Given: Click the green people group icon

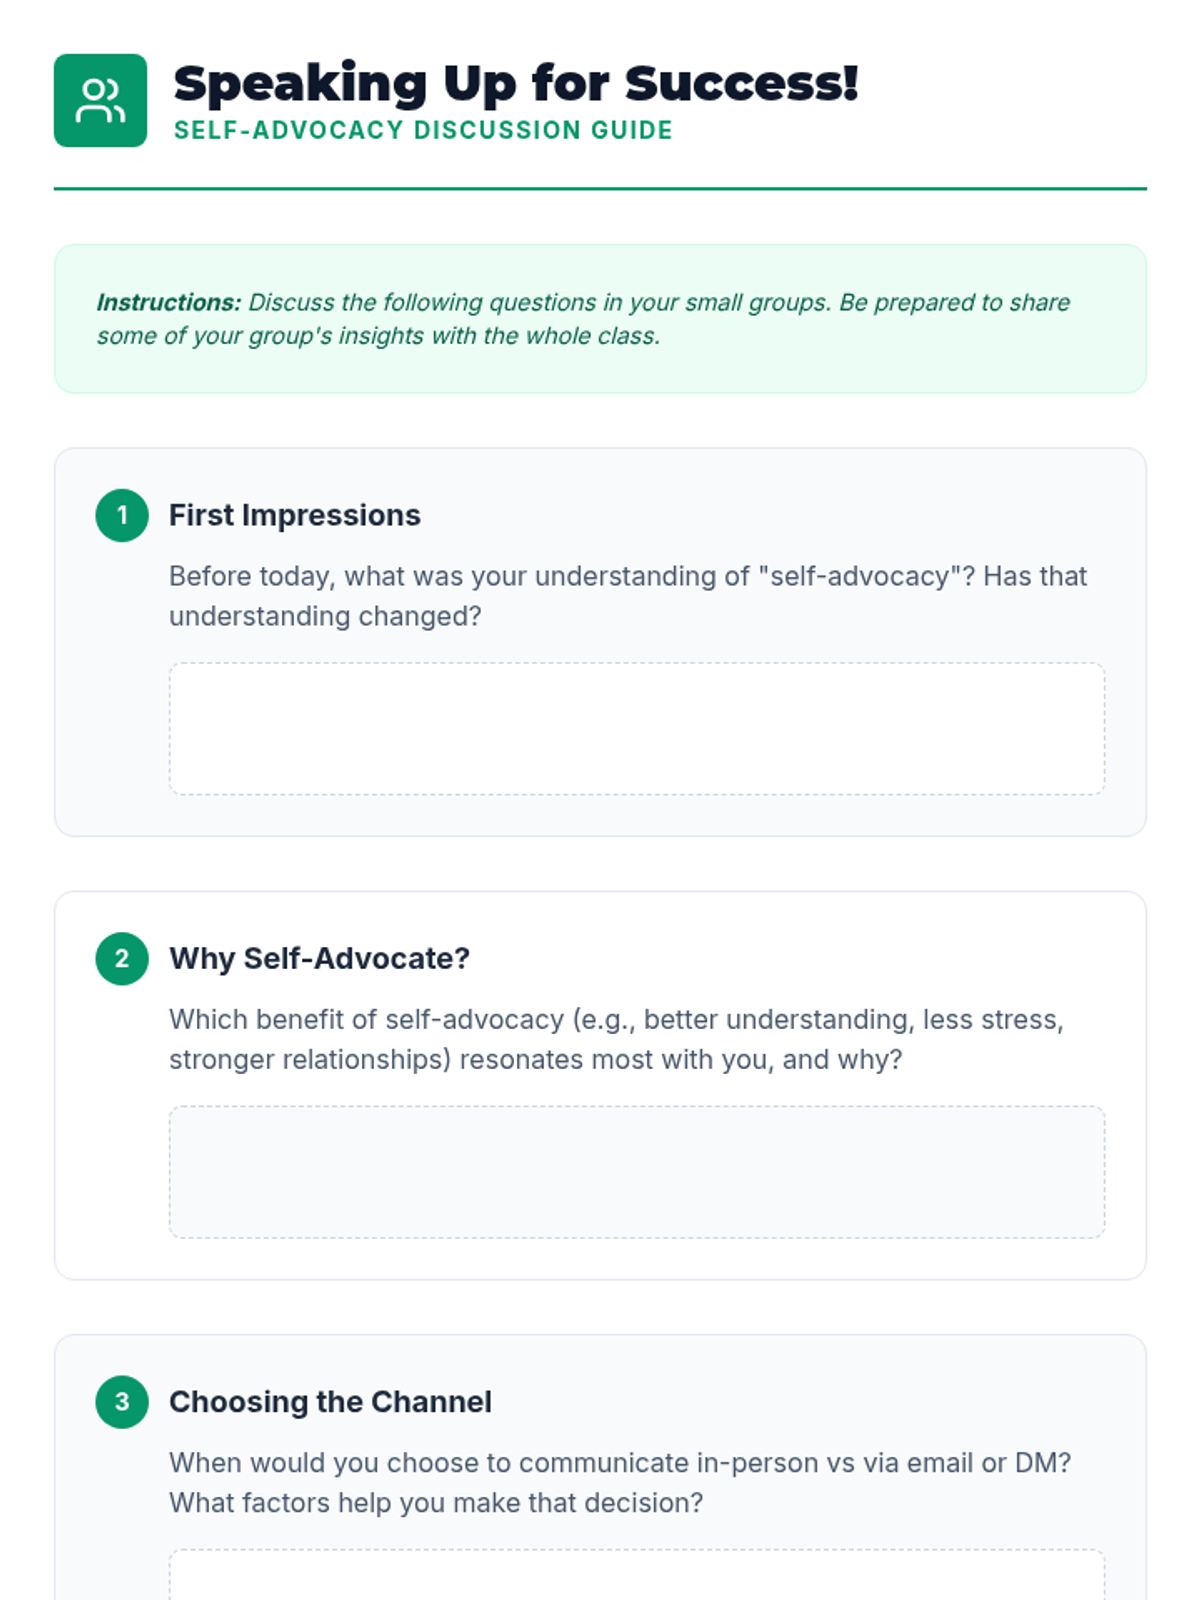Looking at the screenshot, I should tap(100, 100).
